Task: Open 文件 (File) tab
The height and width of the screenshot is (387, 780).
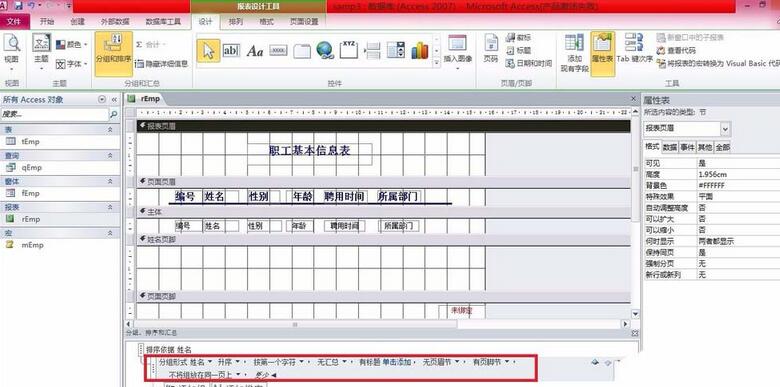Action: [x=14, y=21]
